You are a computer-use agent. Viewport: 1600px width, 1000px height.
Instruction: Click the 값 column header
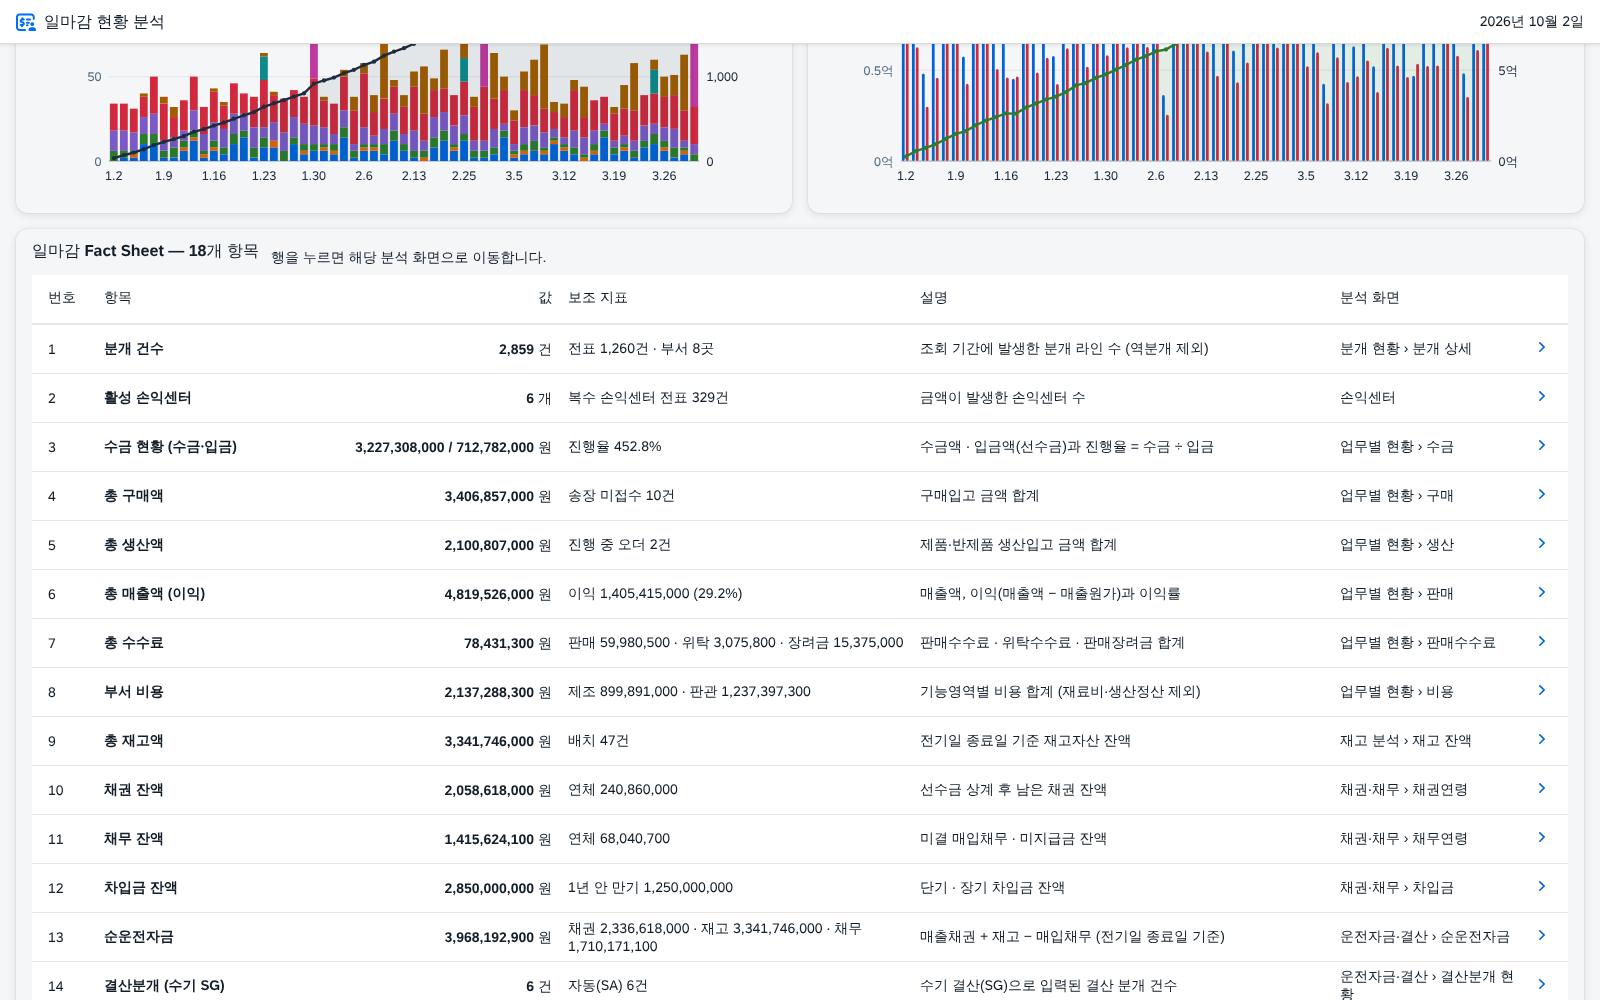point(545,298)
